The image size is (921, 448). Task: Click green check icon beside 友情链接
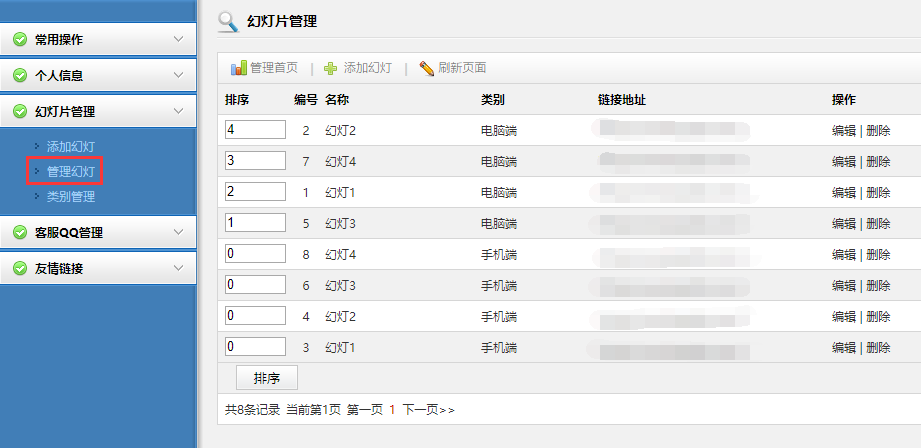point(20,269)
